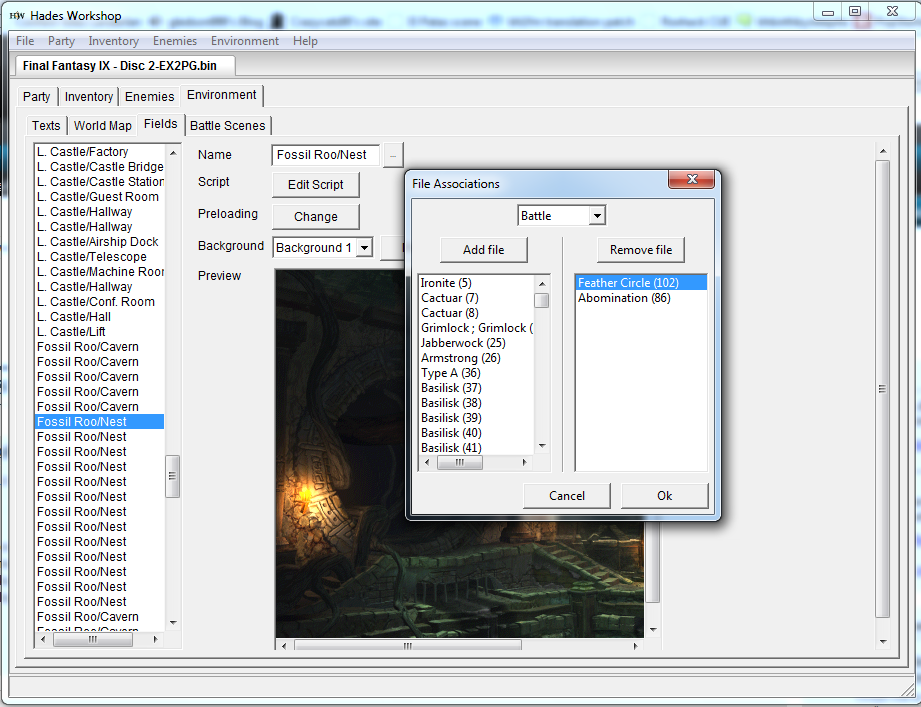Image resolution: width=921 pixels, height=707 pixels.
Task: Select L. Castle/Hall in field list
Action: (100, 317)
